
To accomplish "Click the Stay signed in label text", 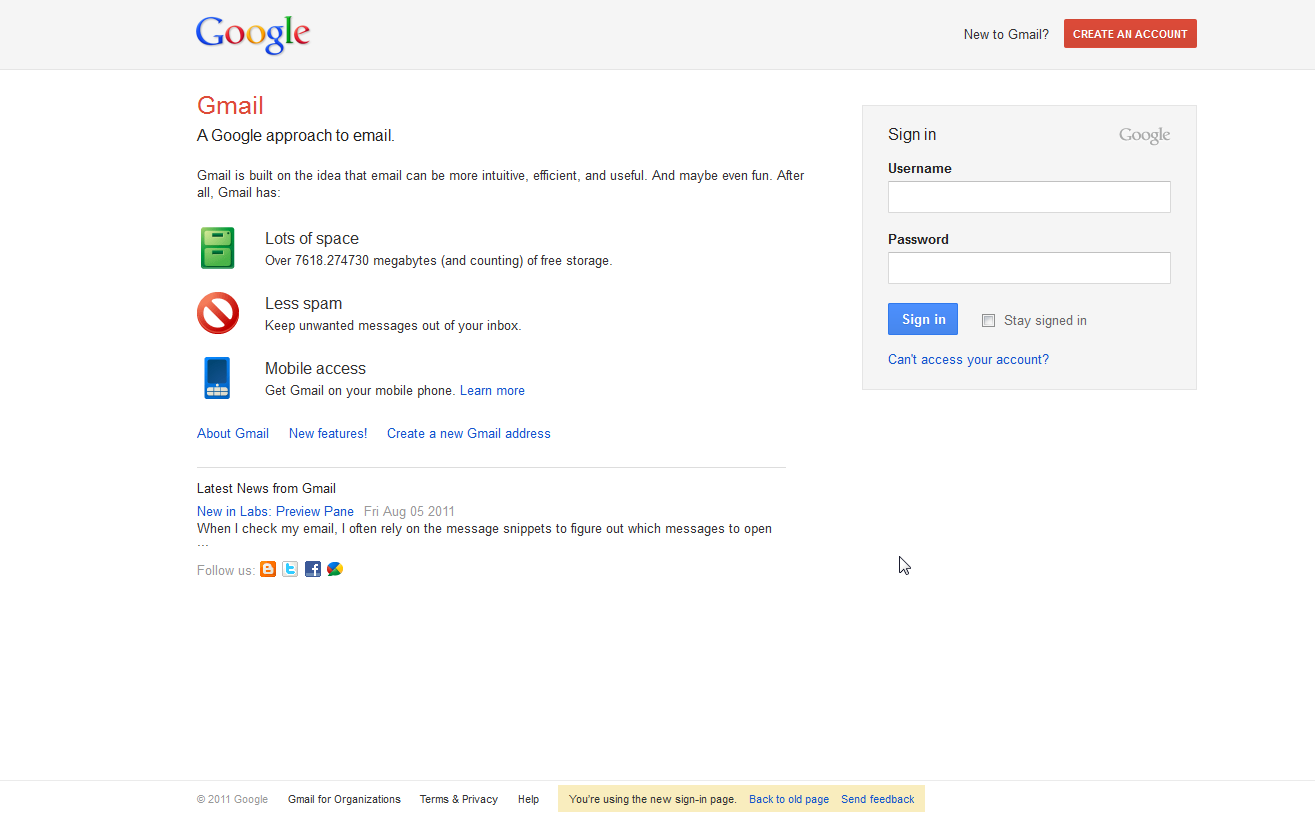I will [x=1045, y=321].
